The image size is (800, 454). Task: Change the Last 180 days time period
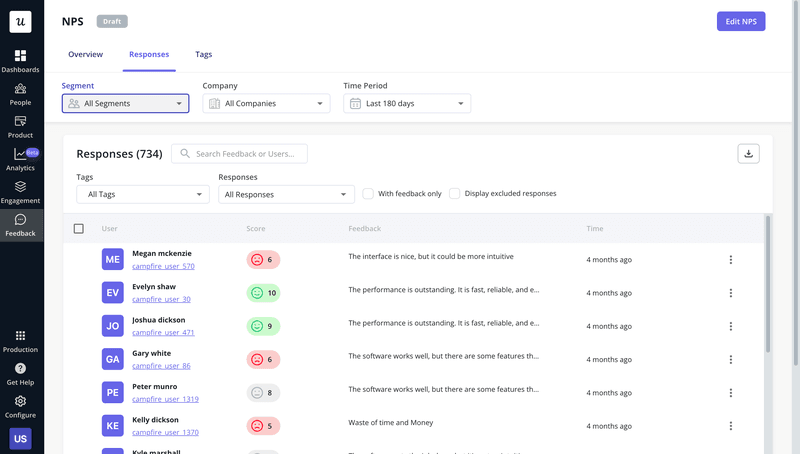[x=407, y=103]
